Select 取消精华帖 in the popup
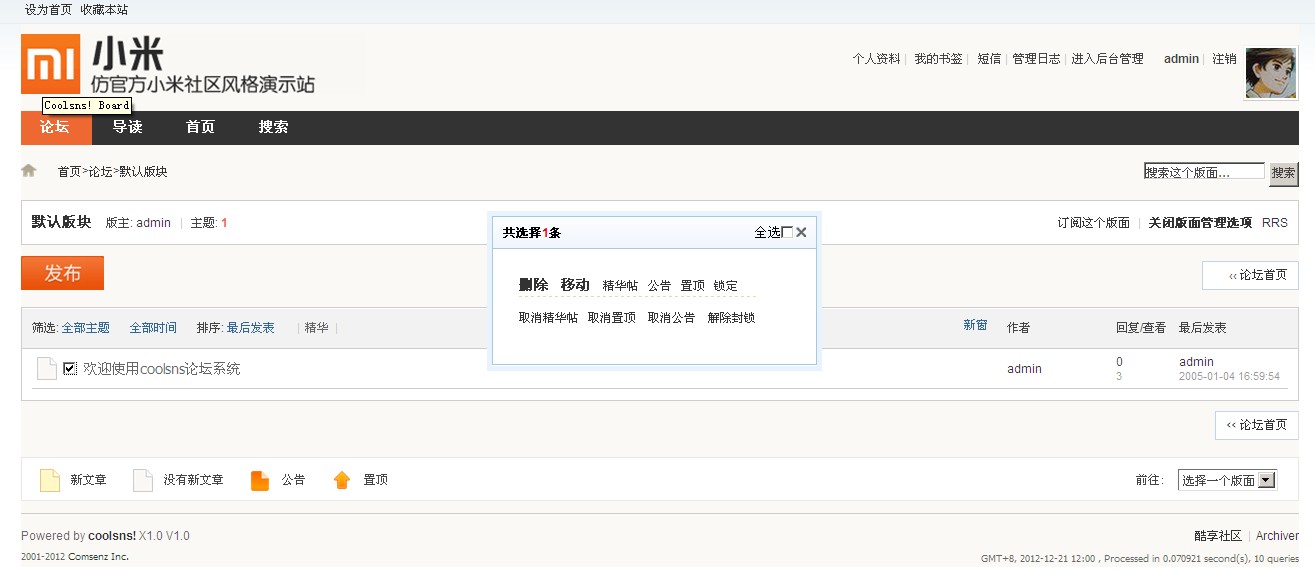Viewport: 1315px width, 574px height. tap(548, 318)
